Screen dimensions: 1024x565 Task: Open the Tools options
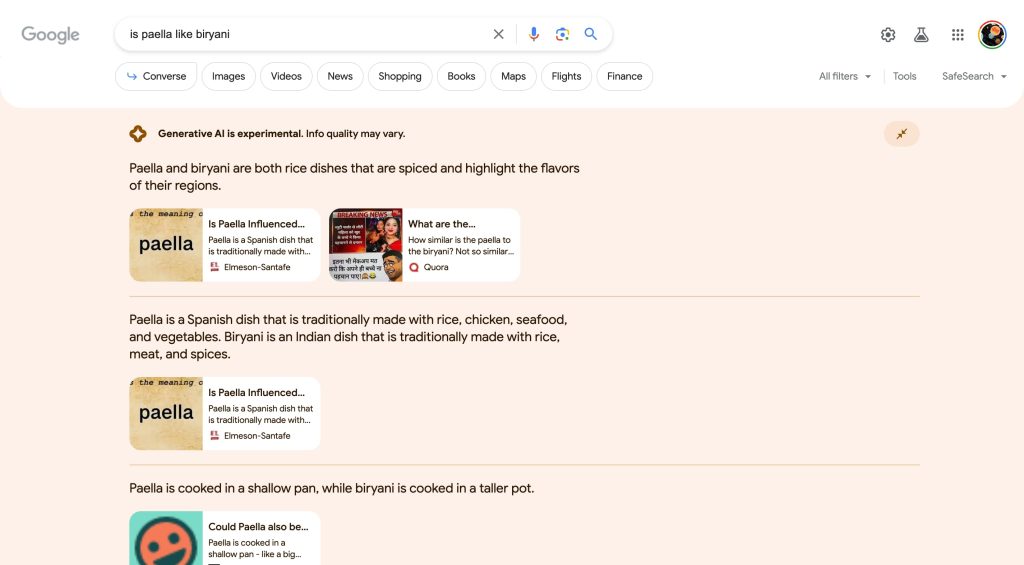point(904,76)
